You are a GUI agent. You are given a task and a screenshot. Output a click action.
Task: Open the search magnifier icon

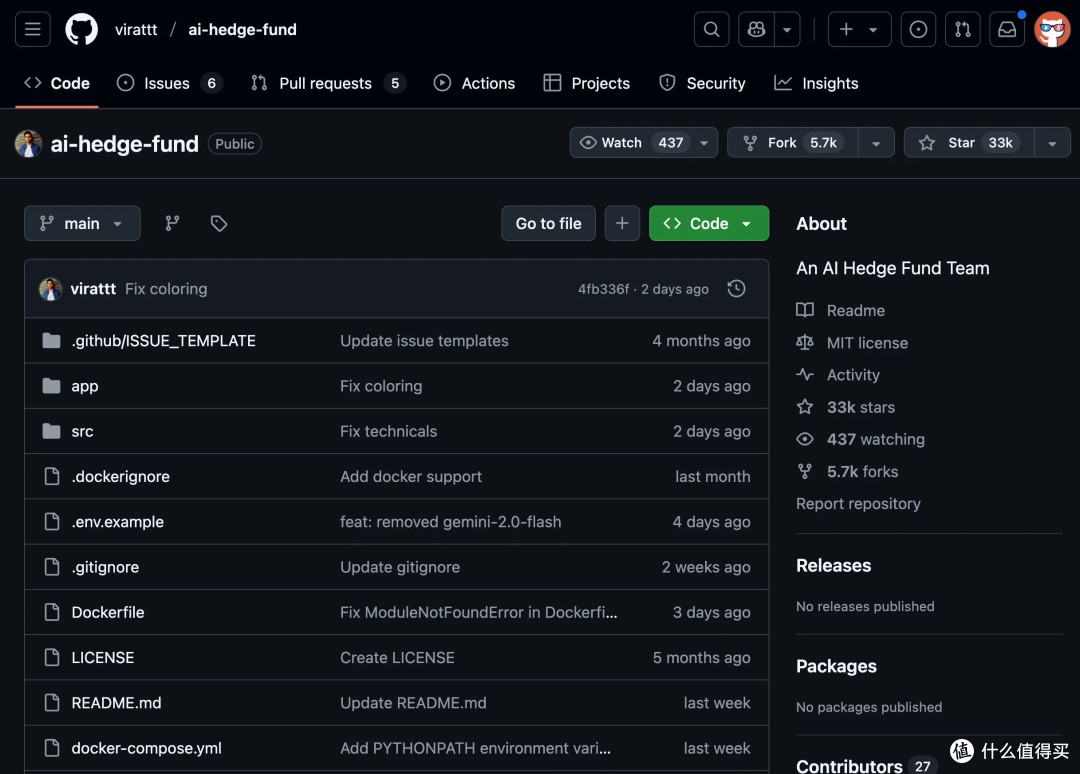(711, 30)
